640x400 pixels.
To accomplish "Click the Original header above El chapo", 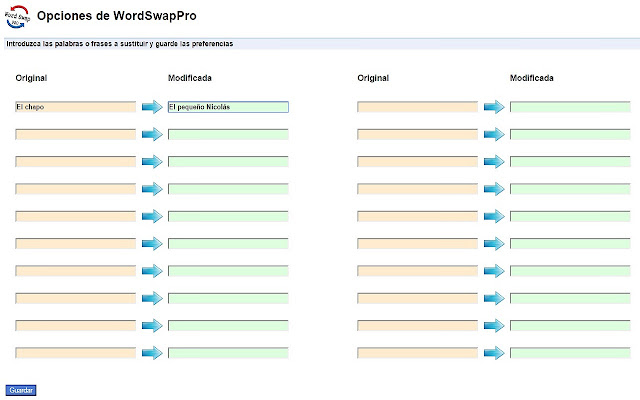I will coord(31,78).
